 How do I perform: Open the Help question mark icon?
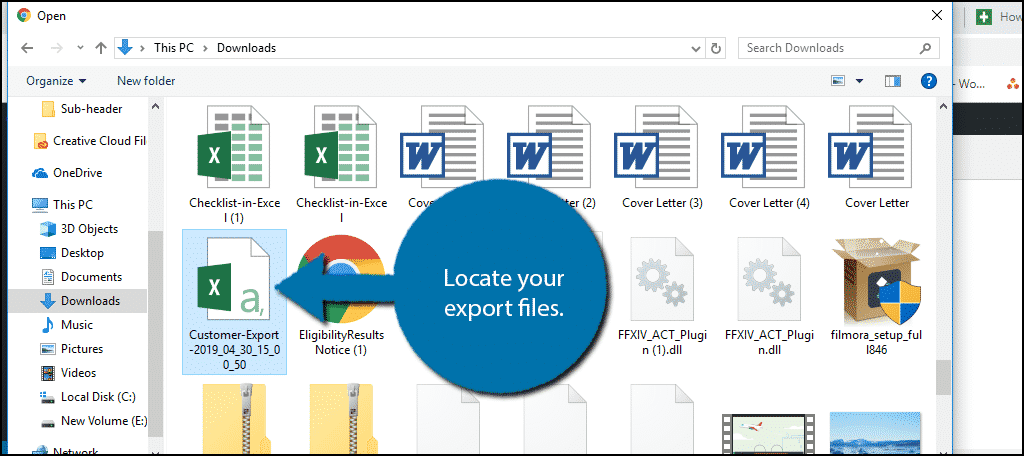[929, 81]
